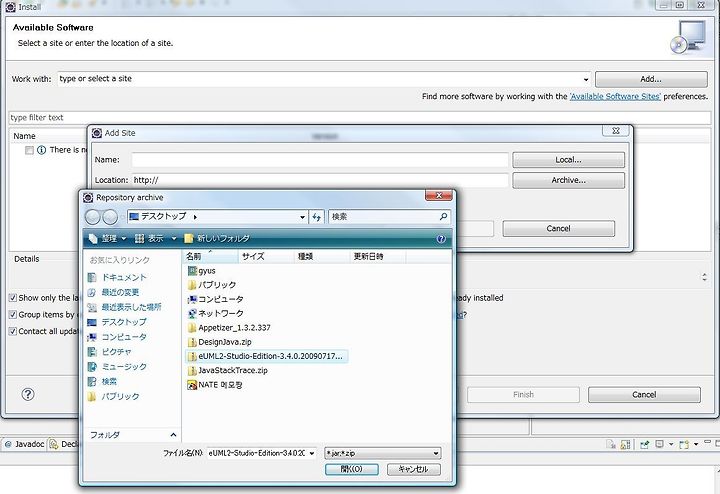Open デスクトップ in favorite links

[117, 322]
